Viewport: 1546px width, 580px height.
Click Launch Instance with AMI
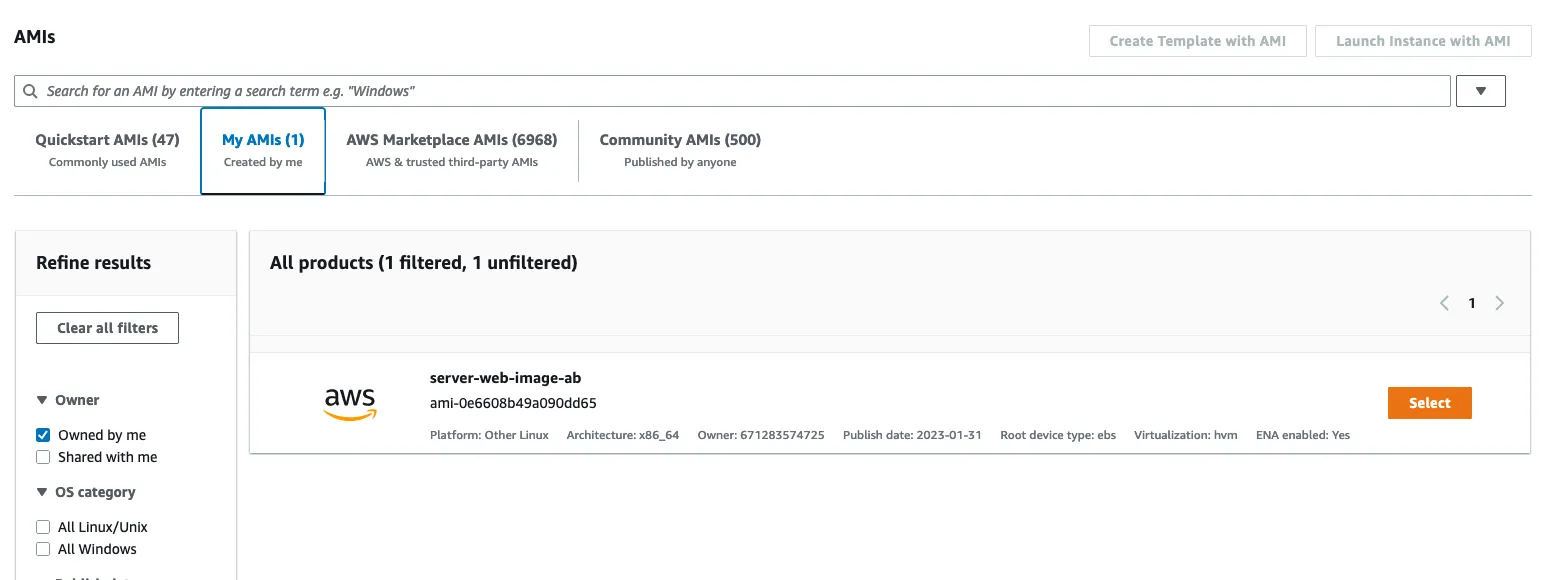[x=1422, y=41]
